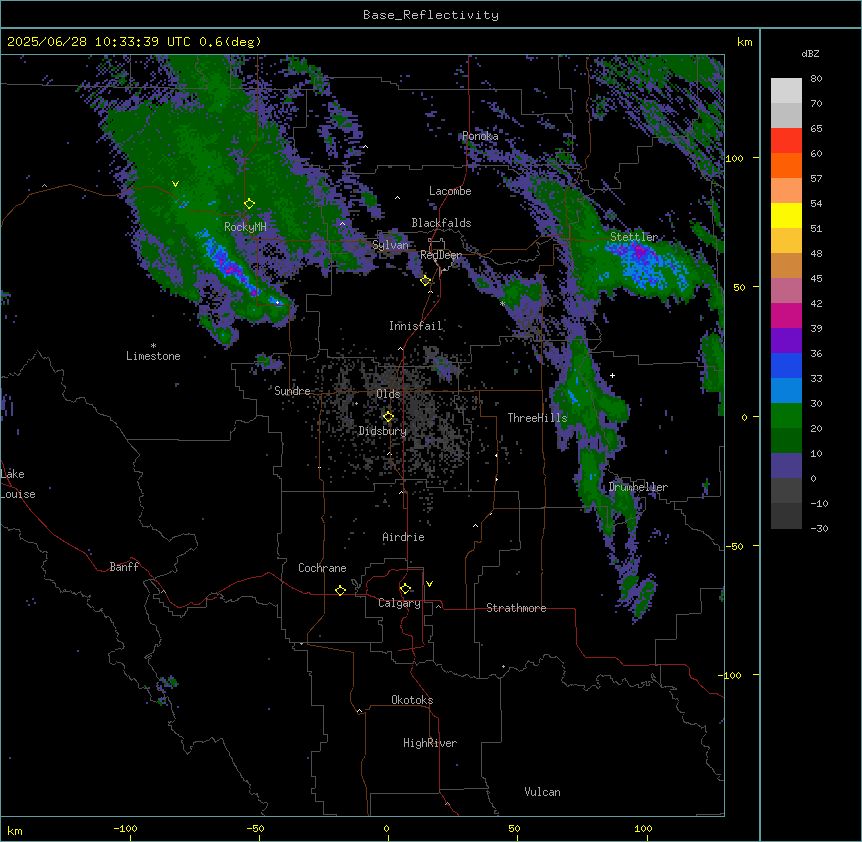Viewport: 862px width, 842px height.
Task: Select the magenta 39-42 dBZ legend swatch
Action: (786, 315)
